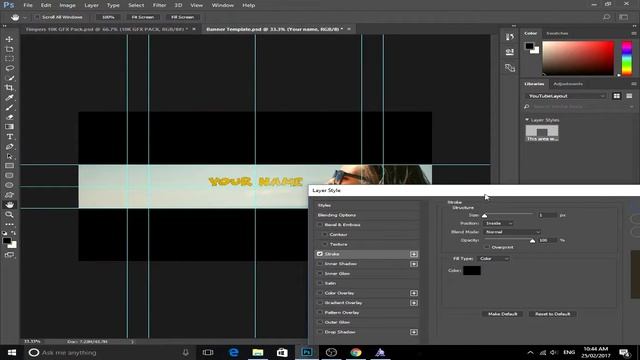The width and height of the screenshot is (640, 360).
Task: Open the Hand tool preset picker arrow
Action: (x=24, y=18)
